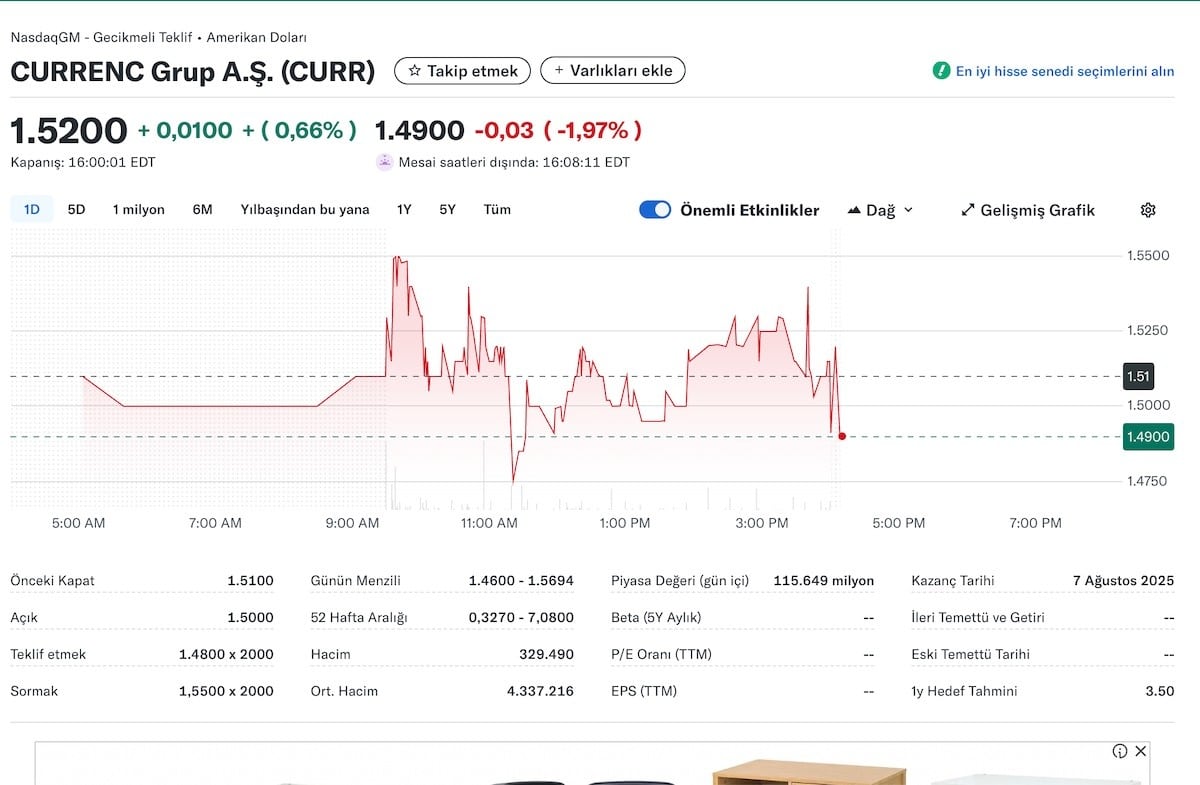Click the star icon in Takip etmek button
The height and width of the screenshot is (785, 1200).
point(414,71)
